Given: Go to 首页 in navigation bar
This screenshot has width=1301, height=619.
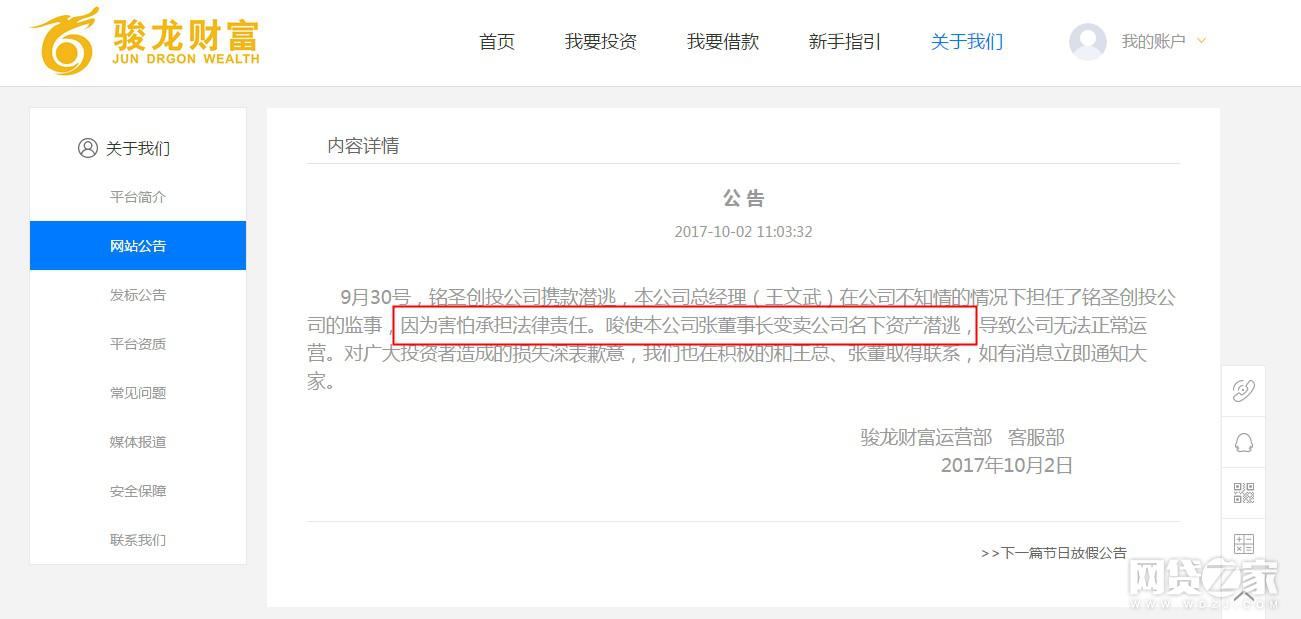Looking at the screenshot, I should pyautogui.click(x=497, y=42).
